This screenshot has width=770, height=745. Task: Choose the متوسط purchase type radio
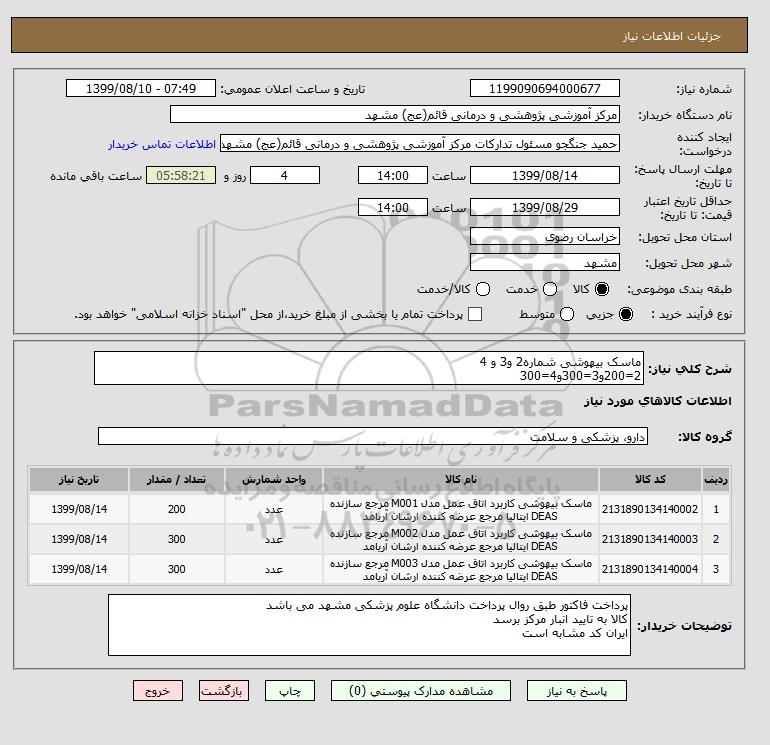567,314
